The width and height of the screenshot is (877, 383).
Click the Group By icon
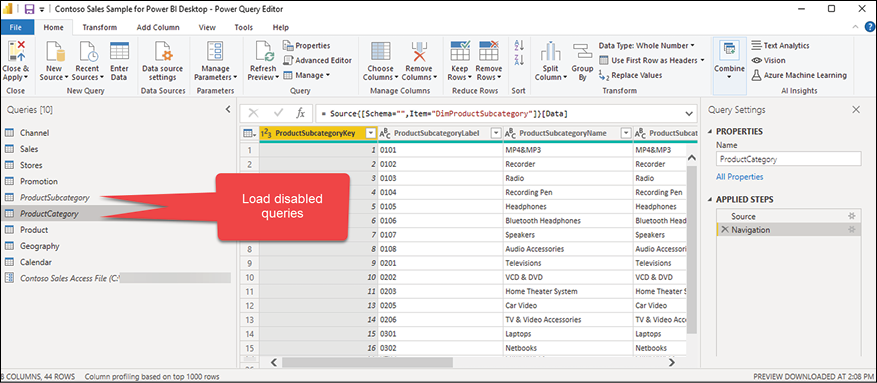pyautogui.click(x=582, y=51)
